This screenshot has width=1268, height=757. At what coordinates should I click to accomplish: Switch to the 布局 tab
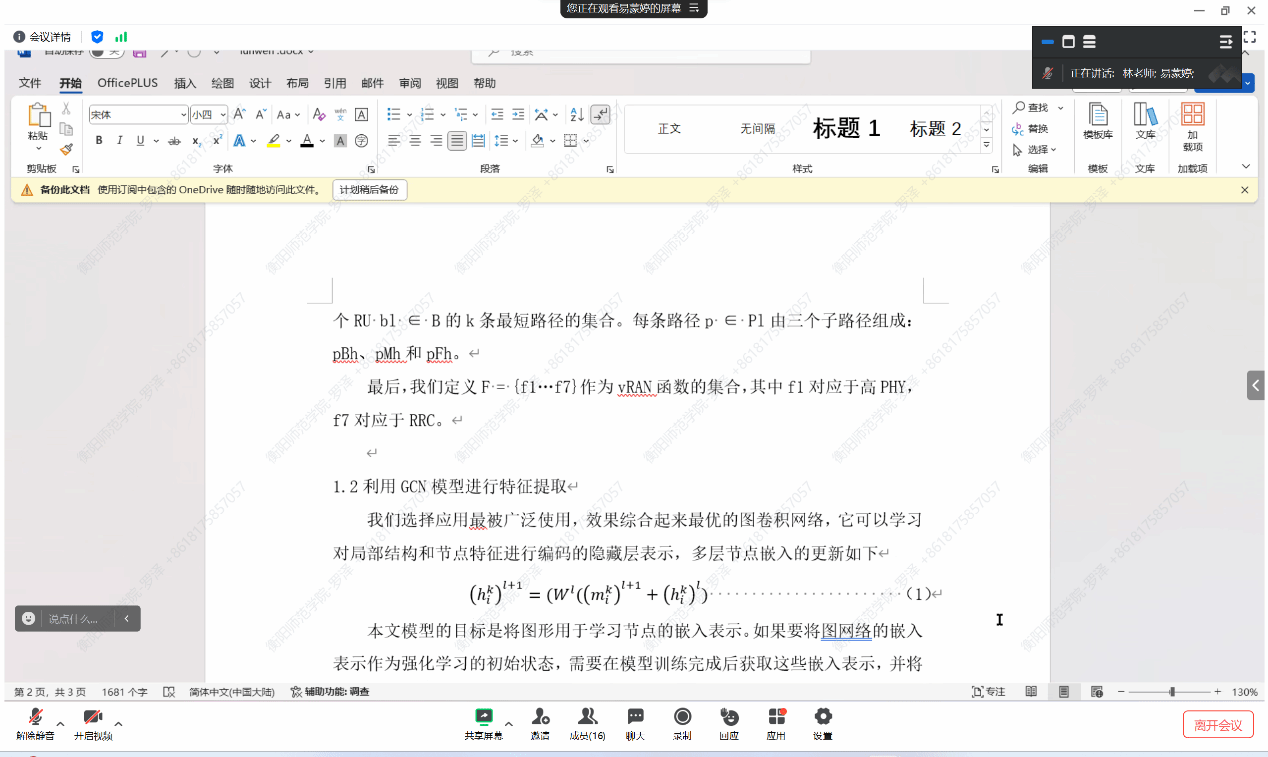(297, 83)
